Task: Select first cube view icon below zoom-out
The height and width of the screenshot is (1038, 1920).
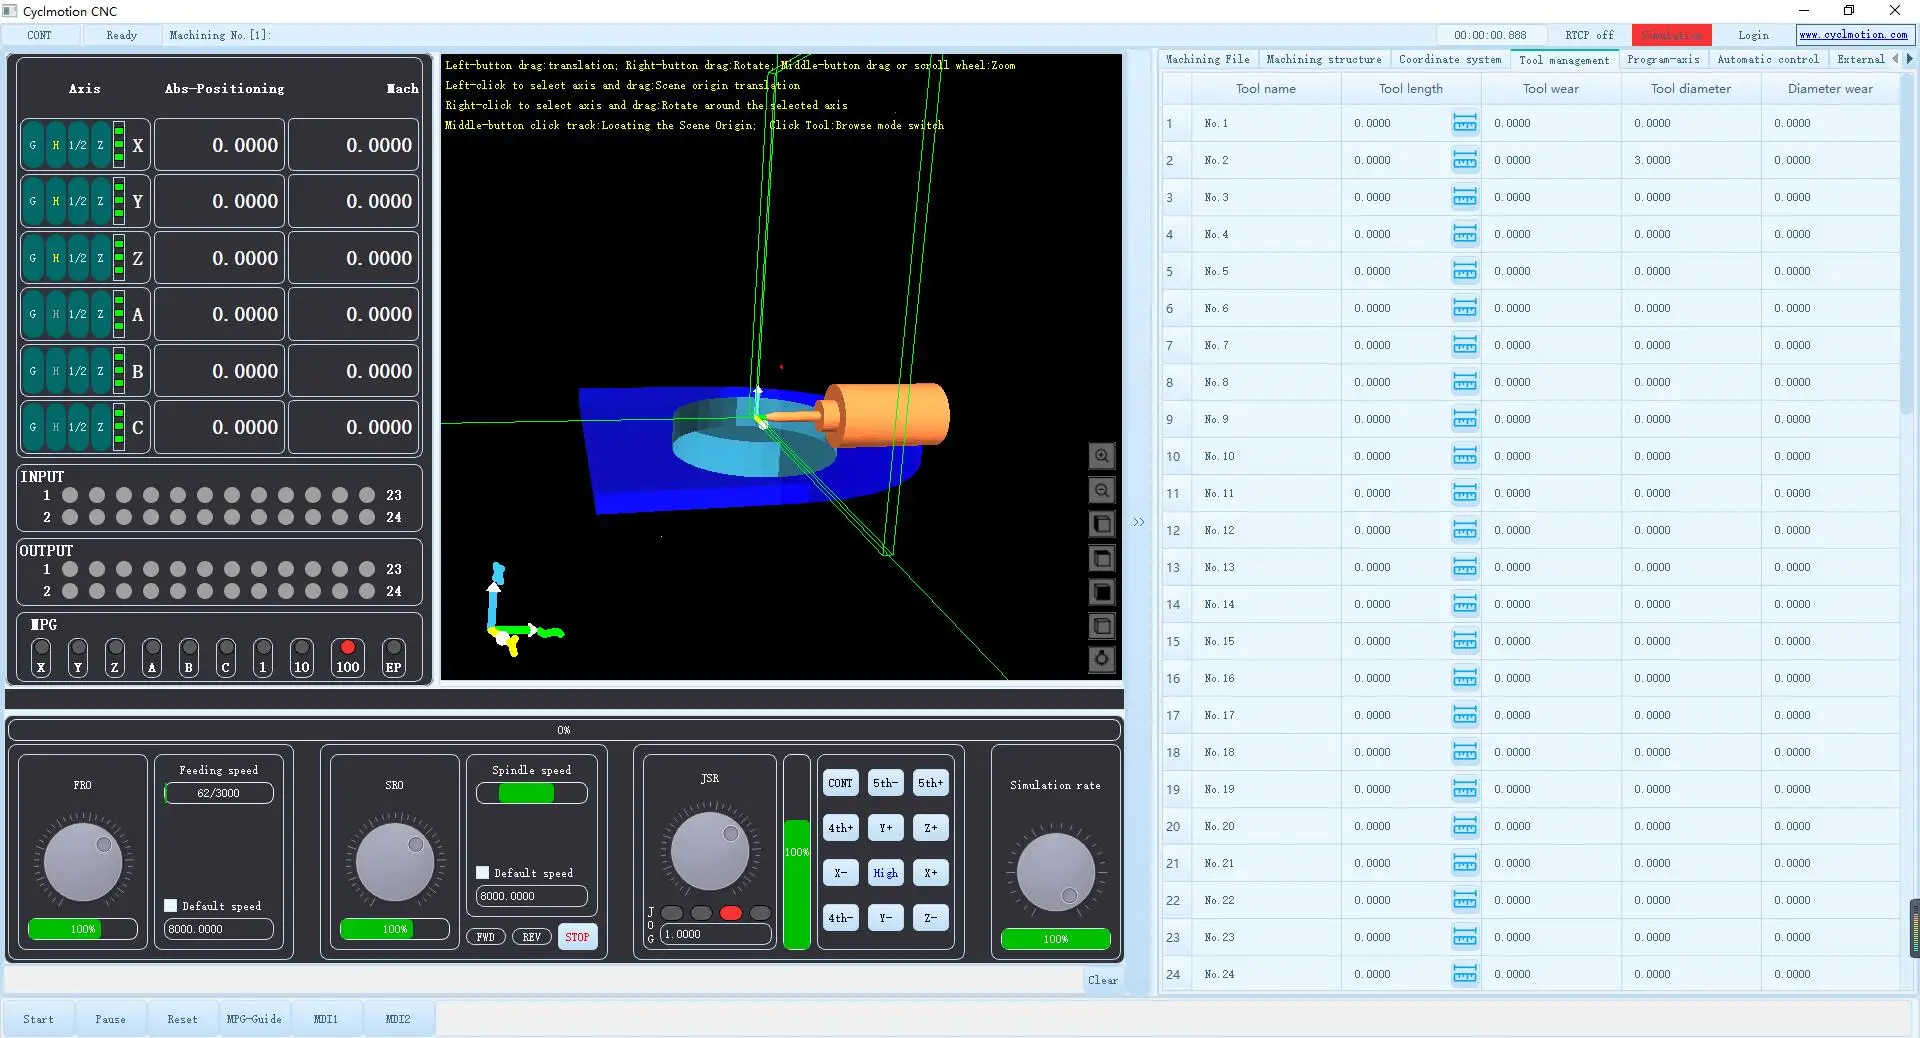Action: (x=1101, y=525)
